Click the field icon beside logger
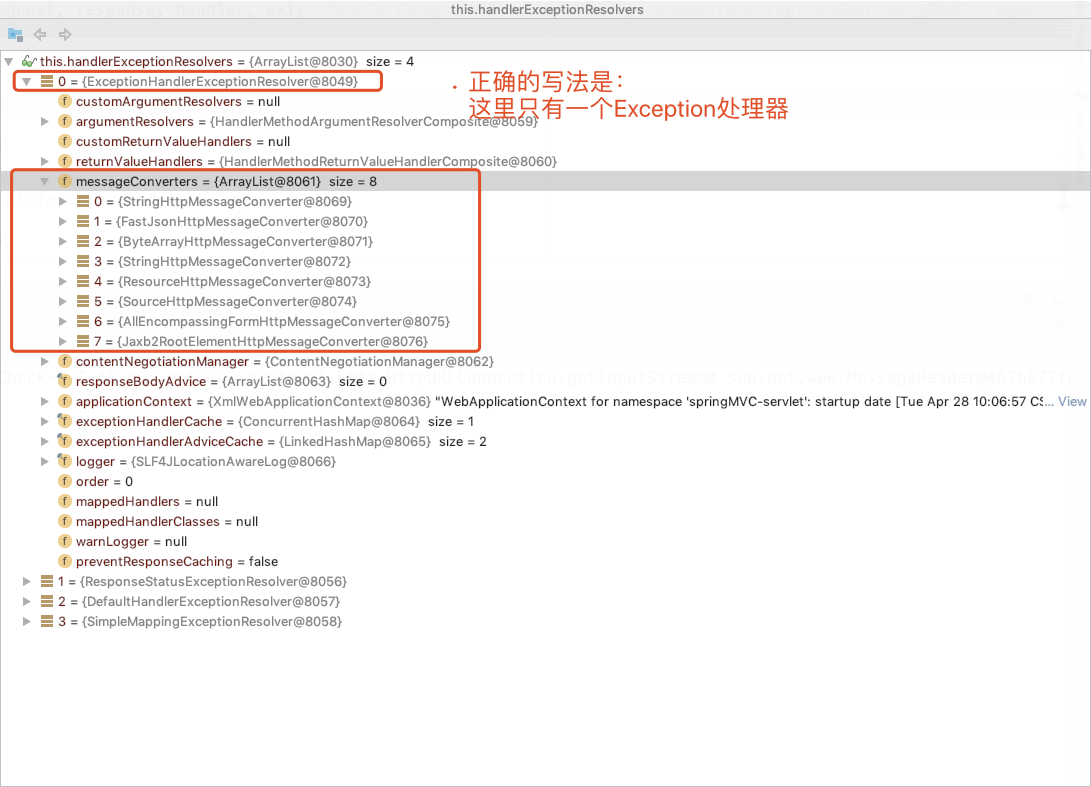Viewport: 1091px width, 787px height. click(64, 461)
